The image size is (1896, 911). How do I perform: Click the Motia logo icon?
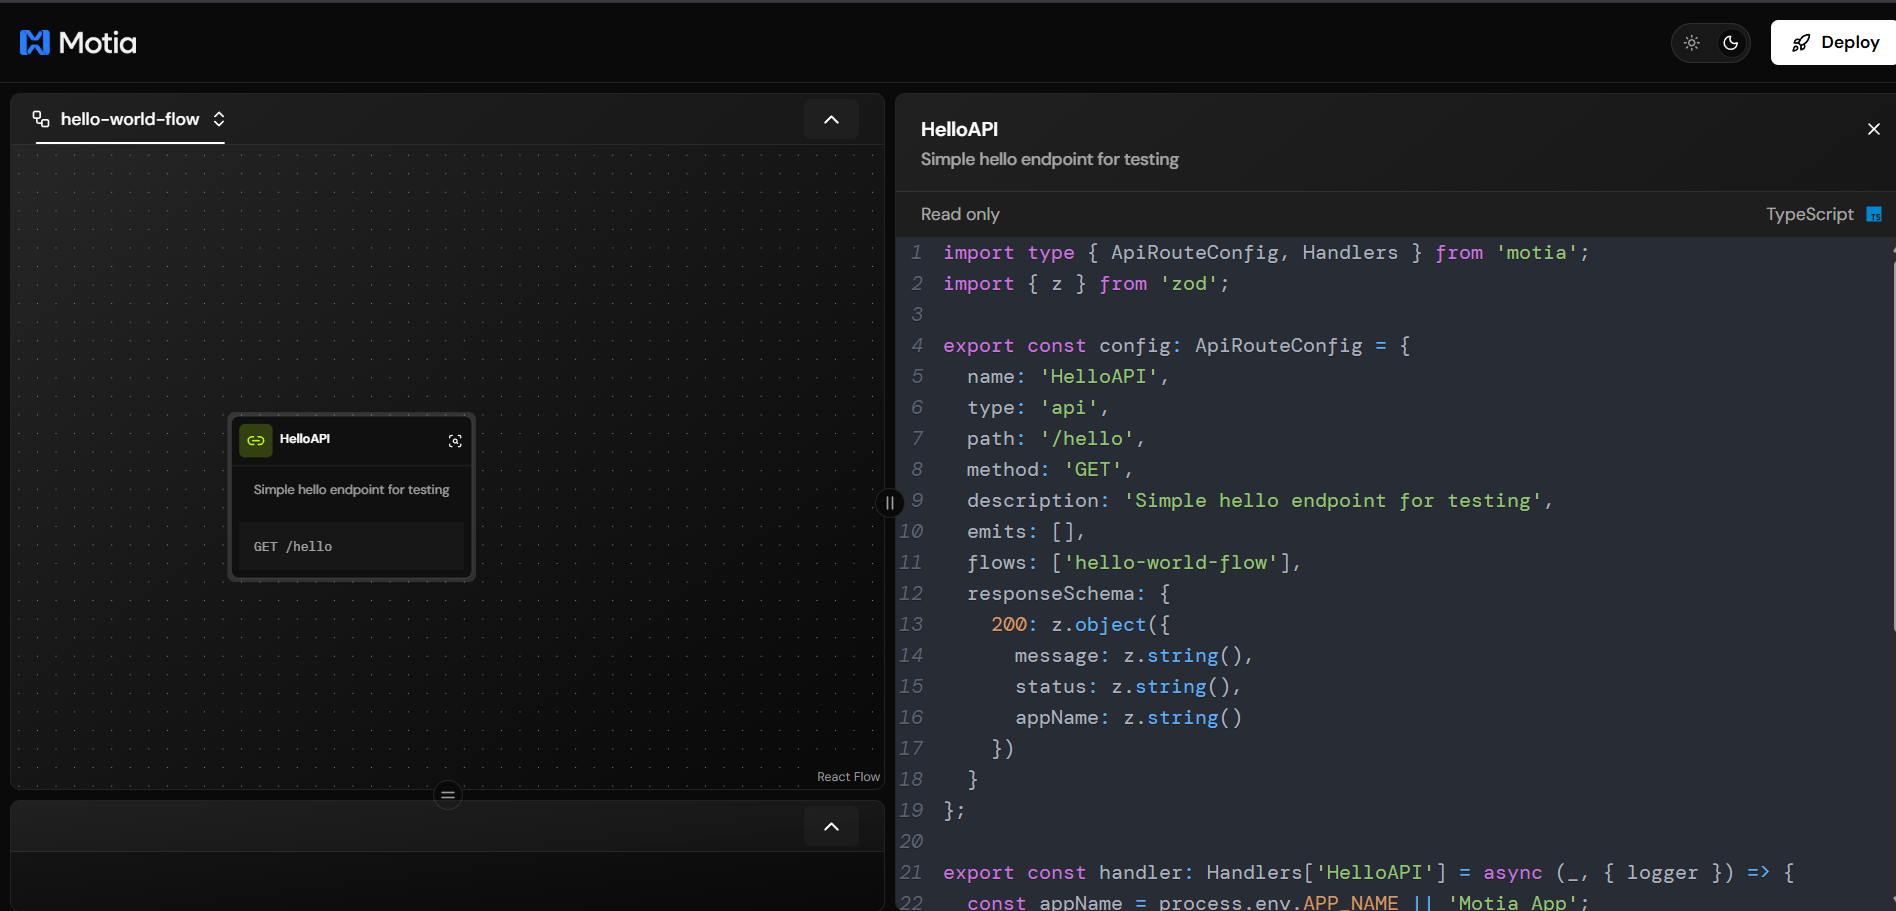tap(35, 42)
